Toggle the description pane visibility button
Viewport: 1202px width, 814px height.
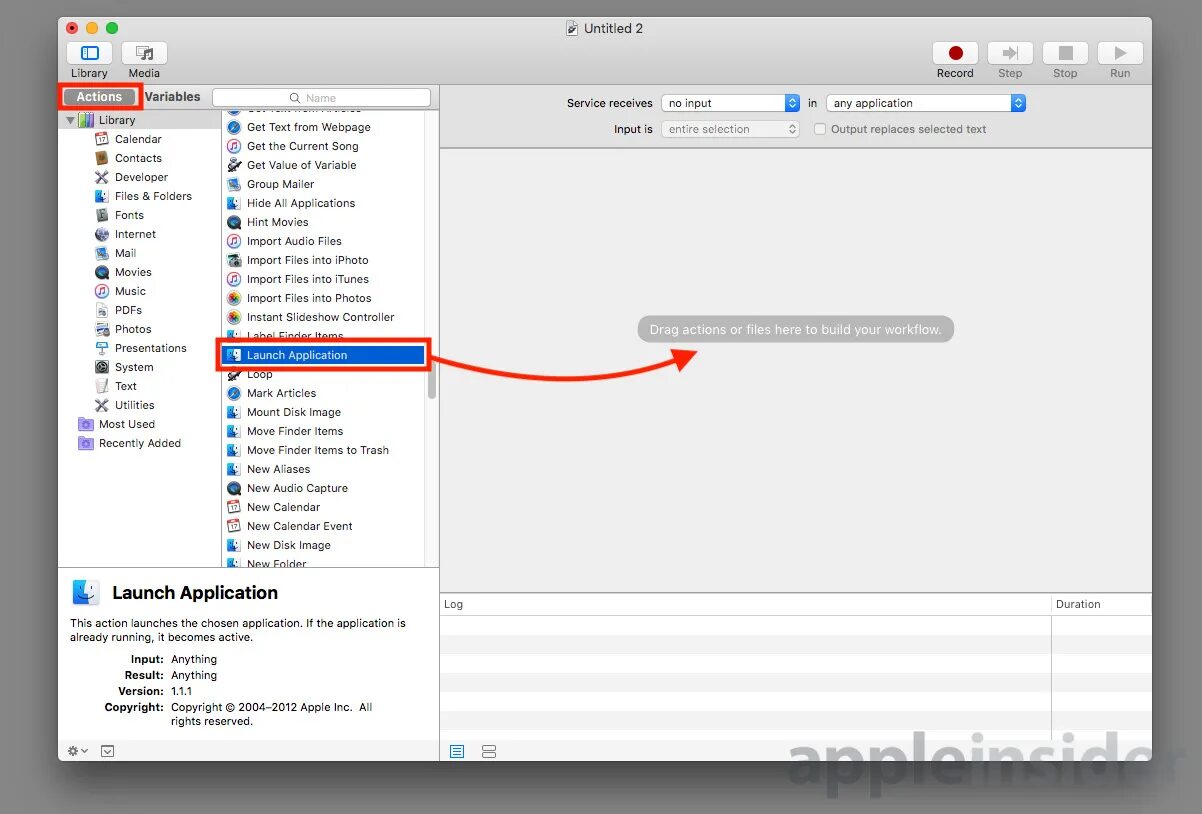[x=108, y=751]
